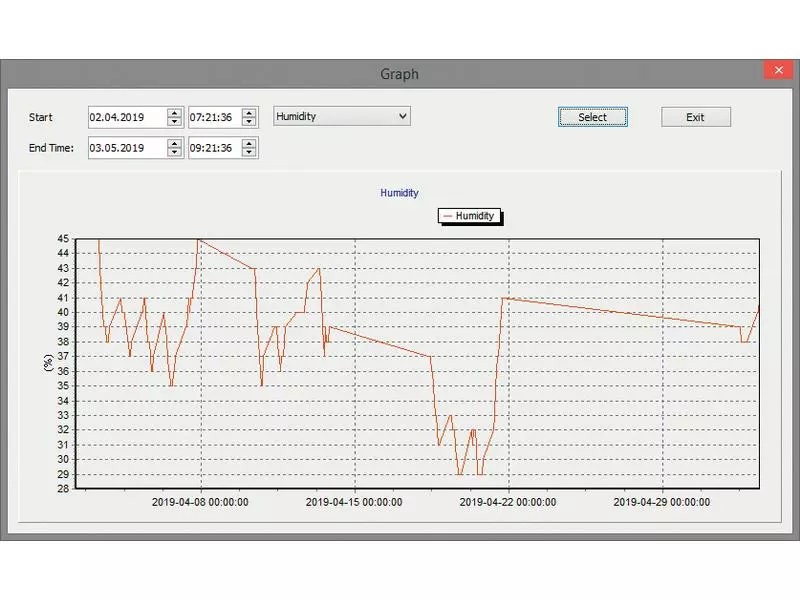800x600 pixels.
Task: Increment the 09:21:36 end time spinner
Action: [250, 143]
